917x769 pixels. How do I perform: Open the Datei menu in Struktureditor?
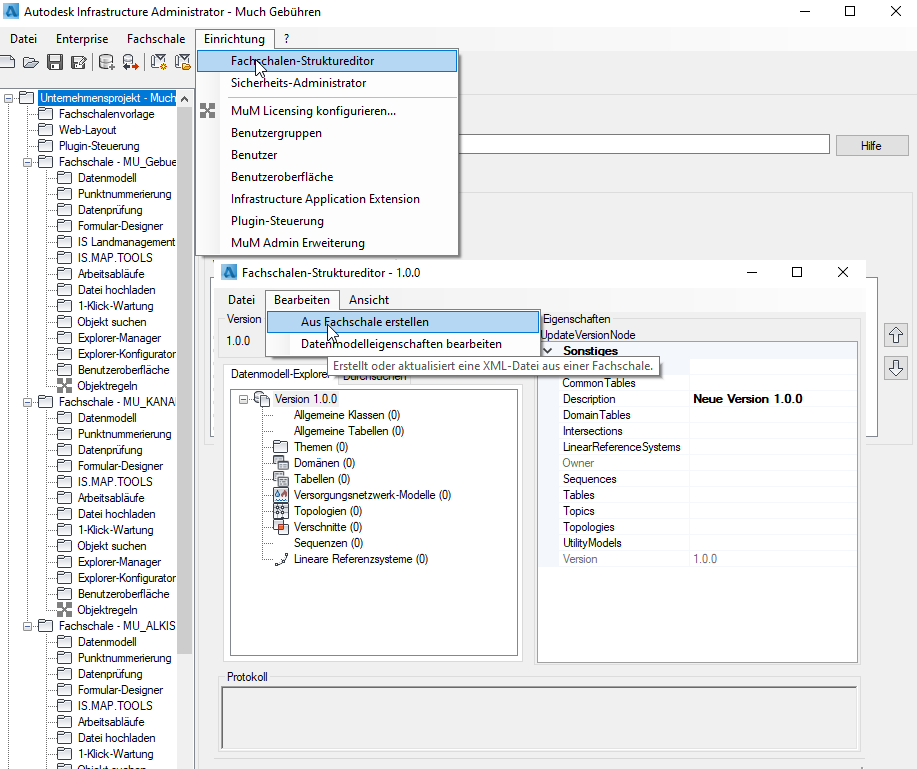click(242, 299)
